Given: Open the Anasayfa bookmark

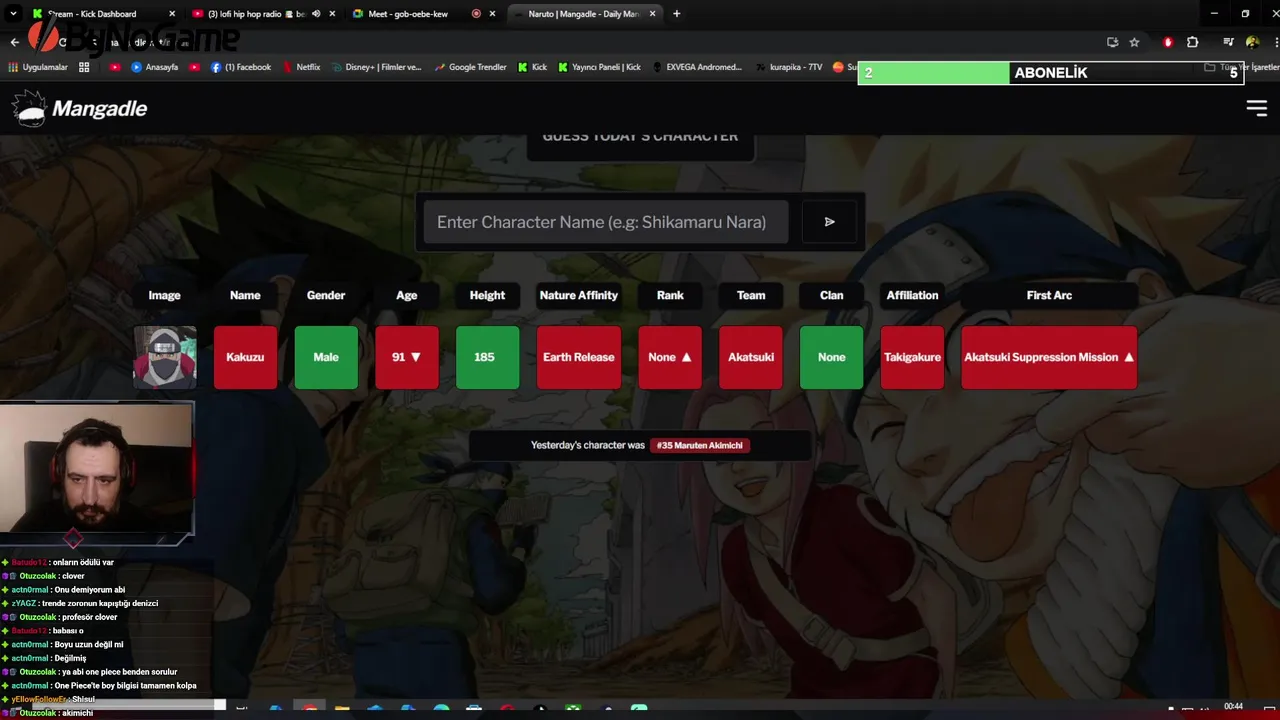Looking at the screenshot, I should [154, 67].
